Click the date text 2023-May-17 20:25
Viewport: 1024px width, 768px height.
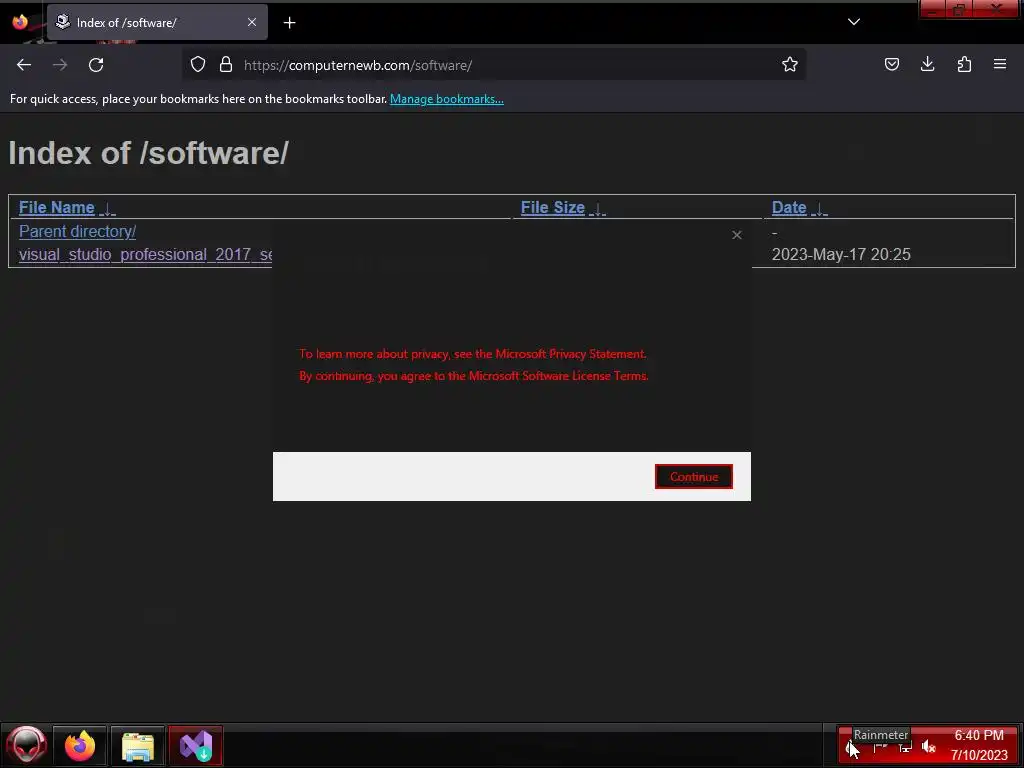point(841,255)
